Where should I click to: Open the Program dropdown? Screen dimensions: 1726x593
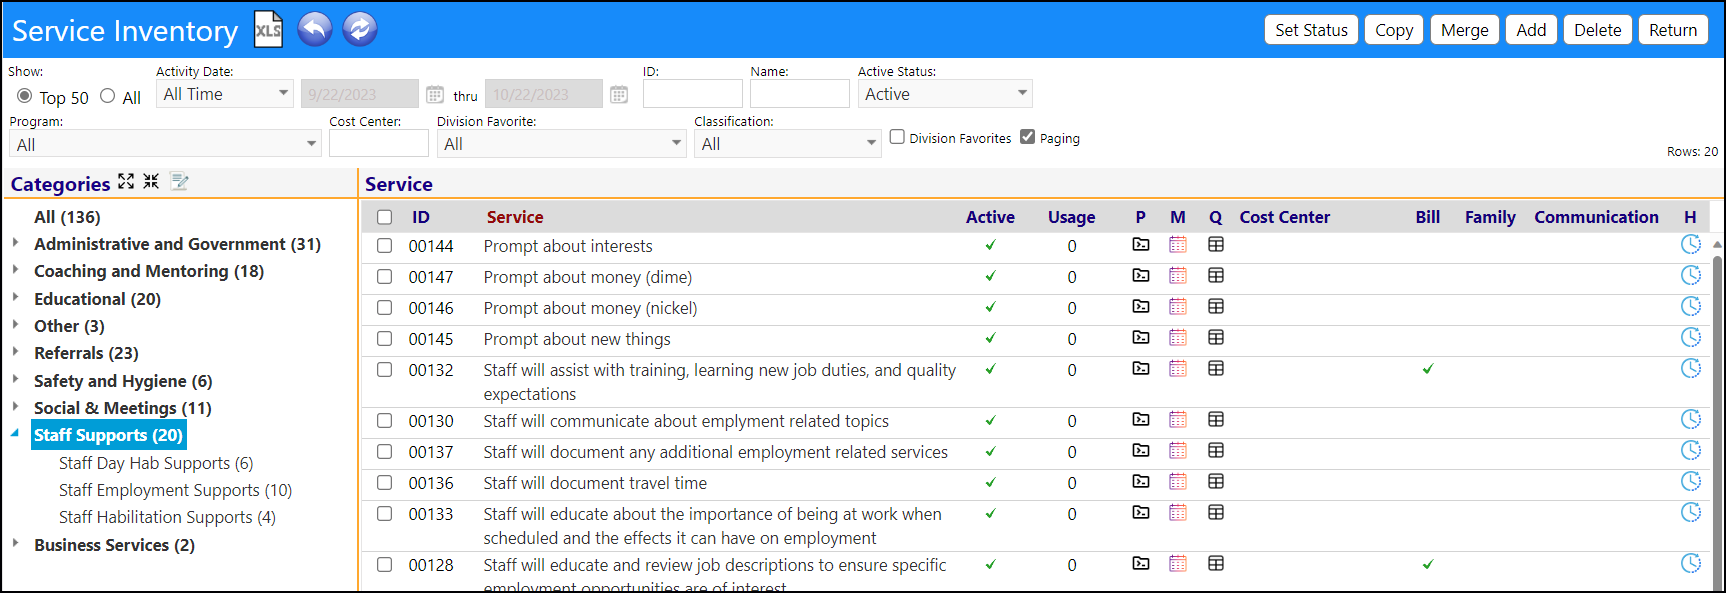165,144
